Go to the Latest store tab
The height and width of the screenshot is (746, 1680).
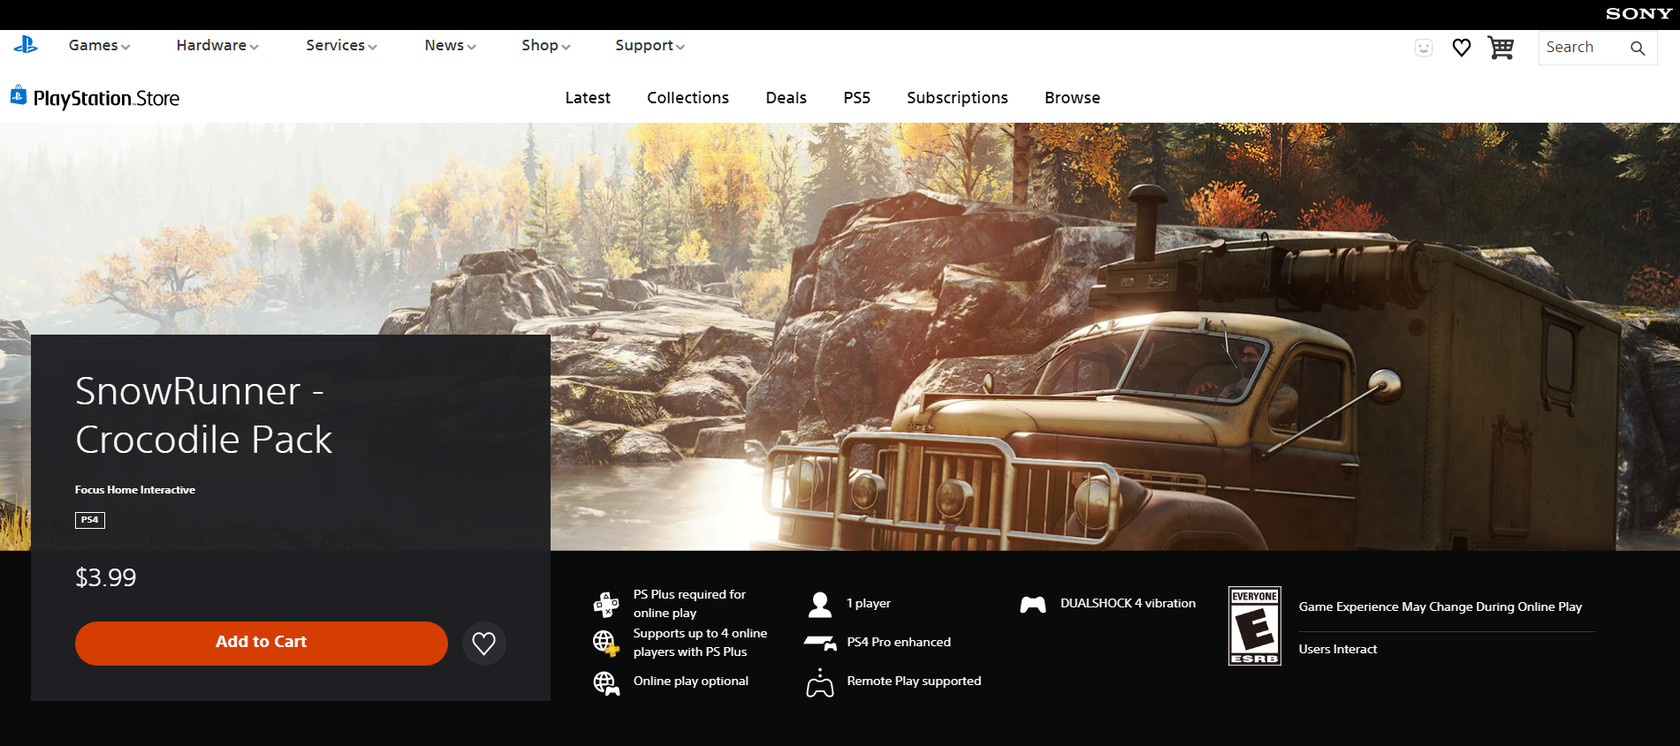pos(587,98)
